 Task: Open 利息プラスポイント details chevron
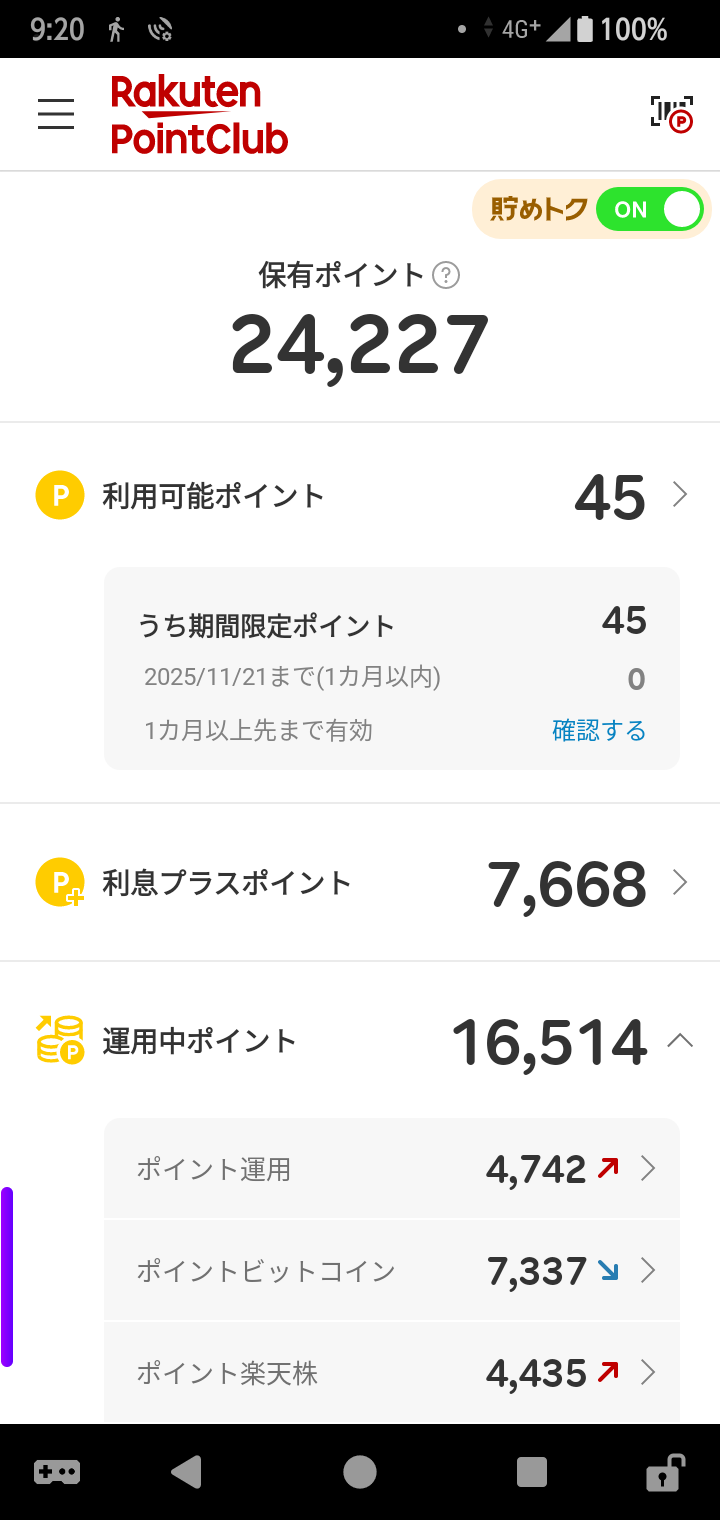680,882
